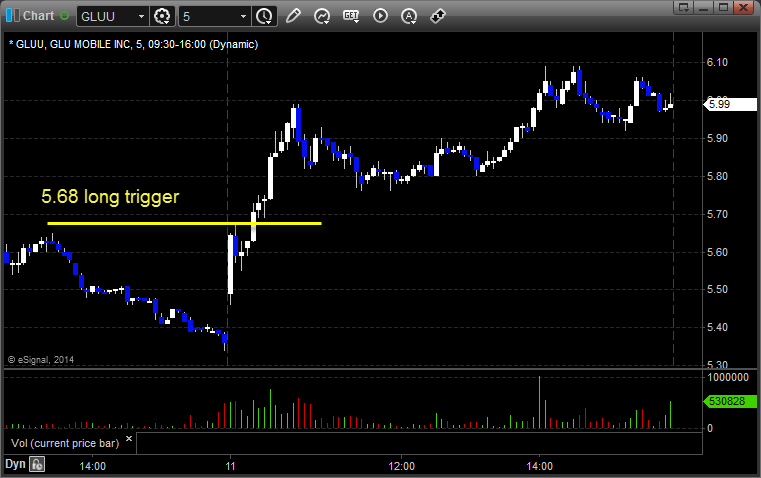
Task: Close the Vol study pane
Action: 129,439
